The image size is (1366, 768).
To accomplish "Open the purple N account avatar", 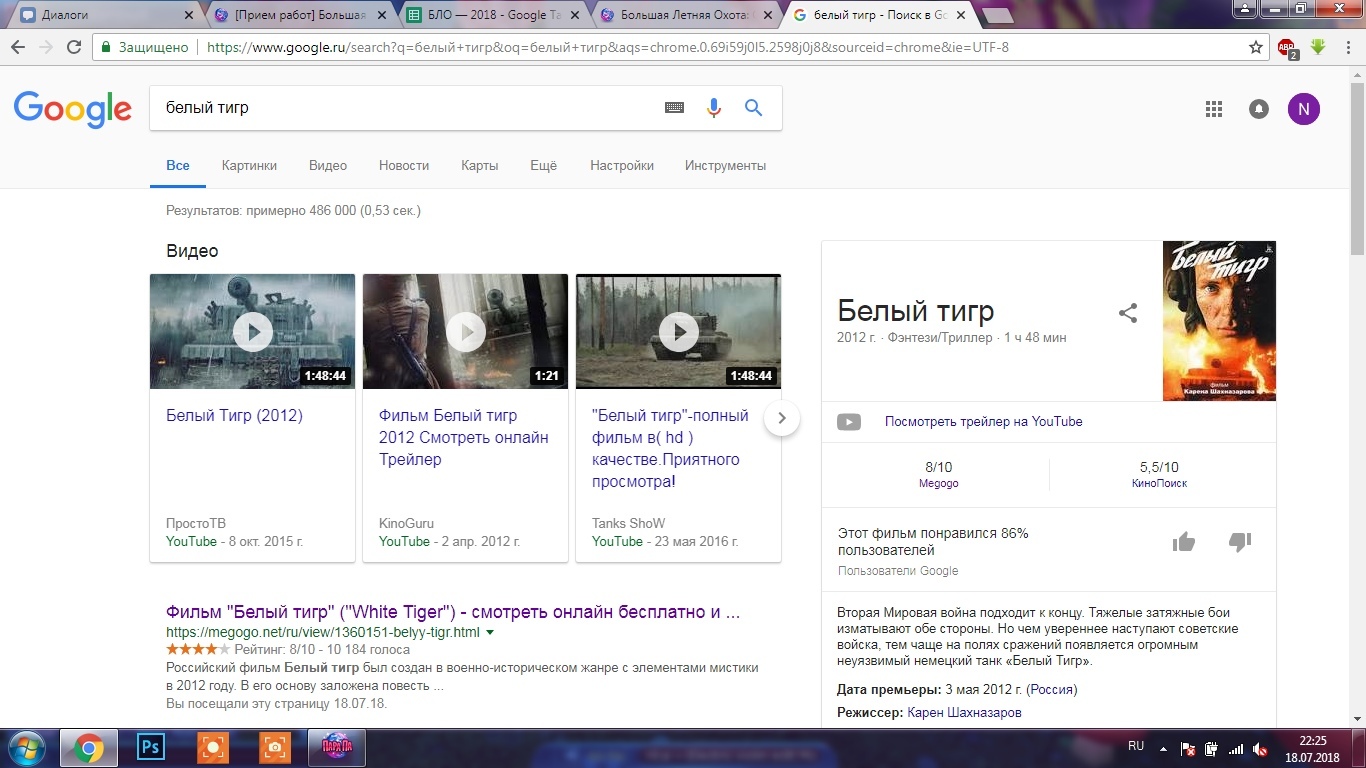I will [1304, 109].
